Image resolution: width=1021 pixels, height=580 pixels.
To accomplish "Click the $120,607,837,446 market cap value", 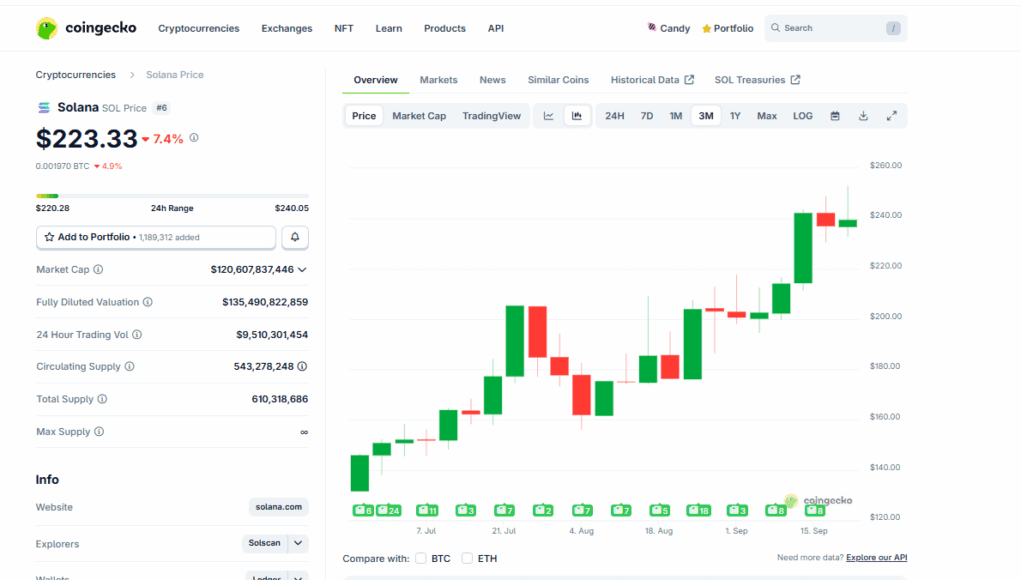I will pos(252,269).
